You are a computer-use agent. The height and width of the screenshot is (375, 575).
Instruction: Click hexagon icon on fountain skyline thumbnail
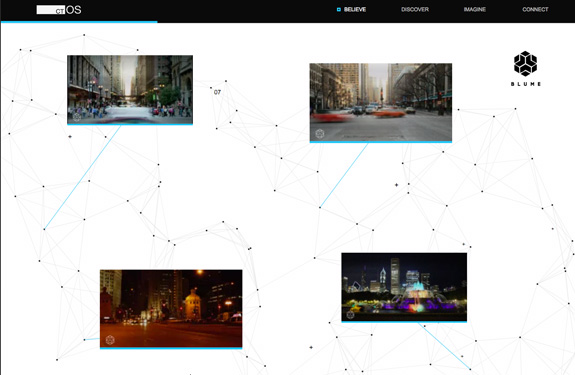pyautogui.click(x=351, y=315)
